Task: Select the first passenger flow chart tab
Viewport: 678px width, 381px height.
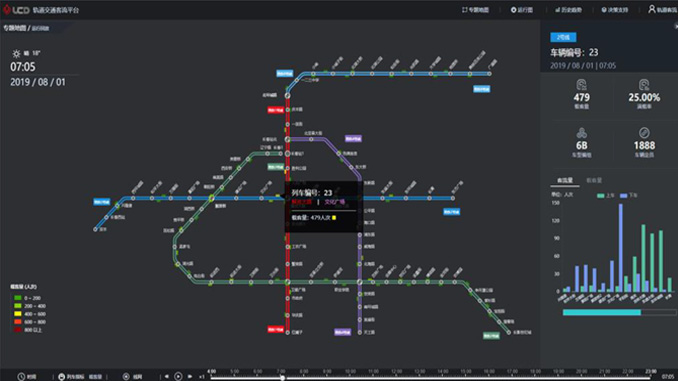Action: tap(565, 180)
